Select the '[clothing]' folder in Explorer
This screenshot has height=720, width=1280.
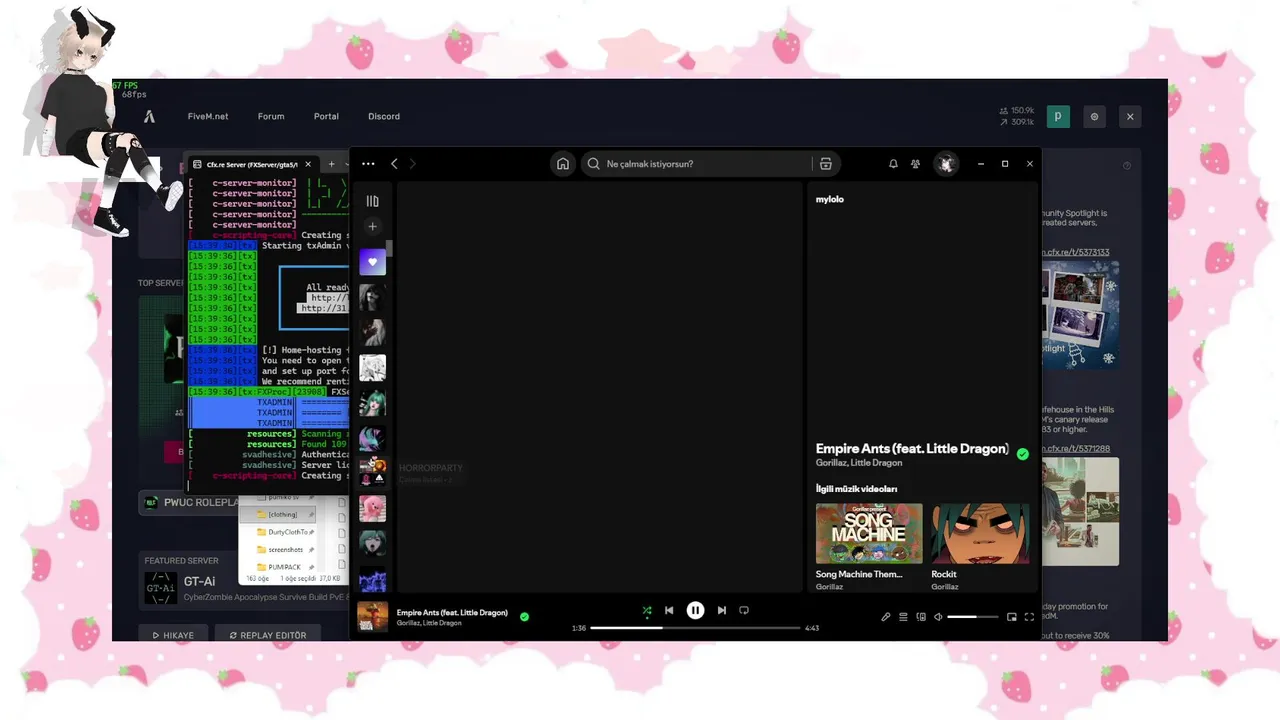click(284, 514)
